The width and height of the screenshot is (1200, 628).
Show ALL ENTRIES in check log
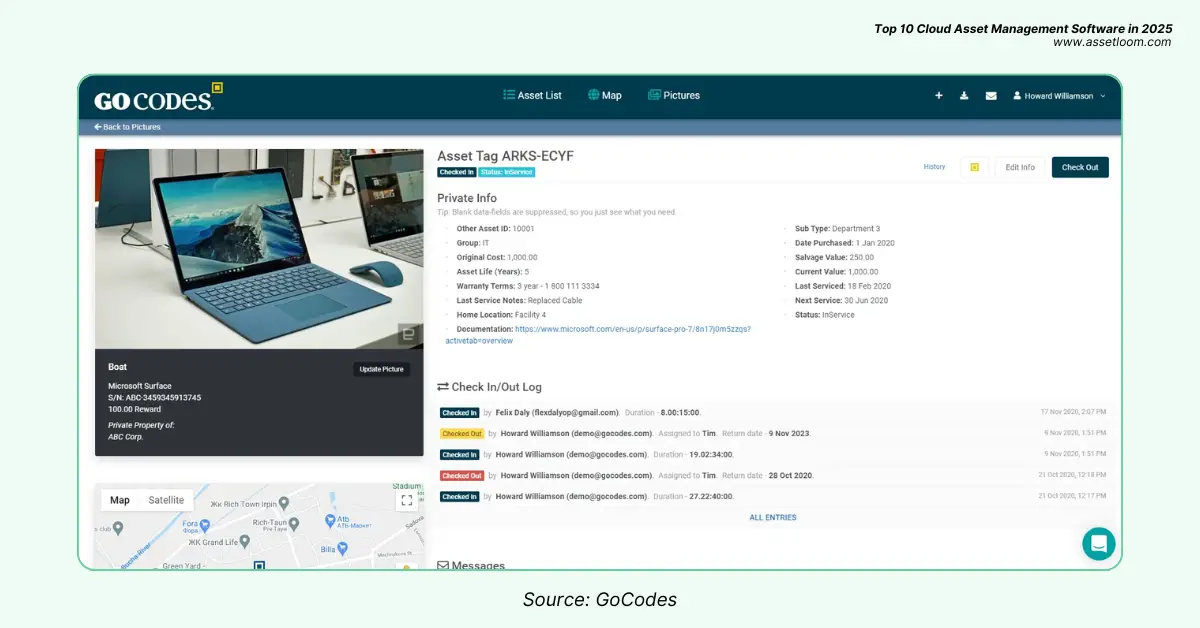click(773, 518)
